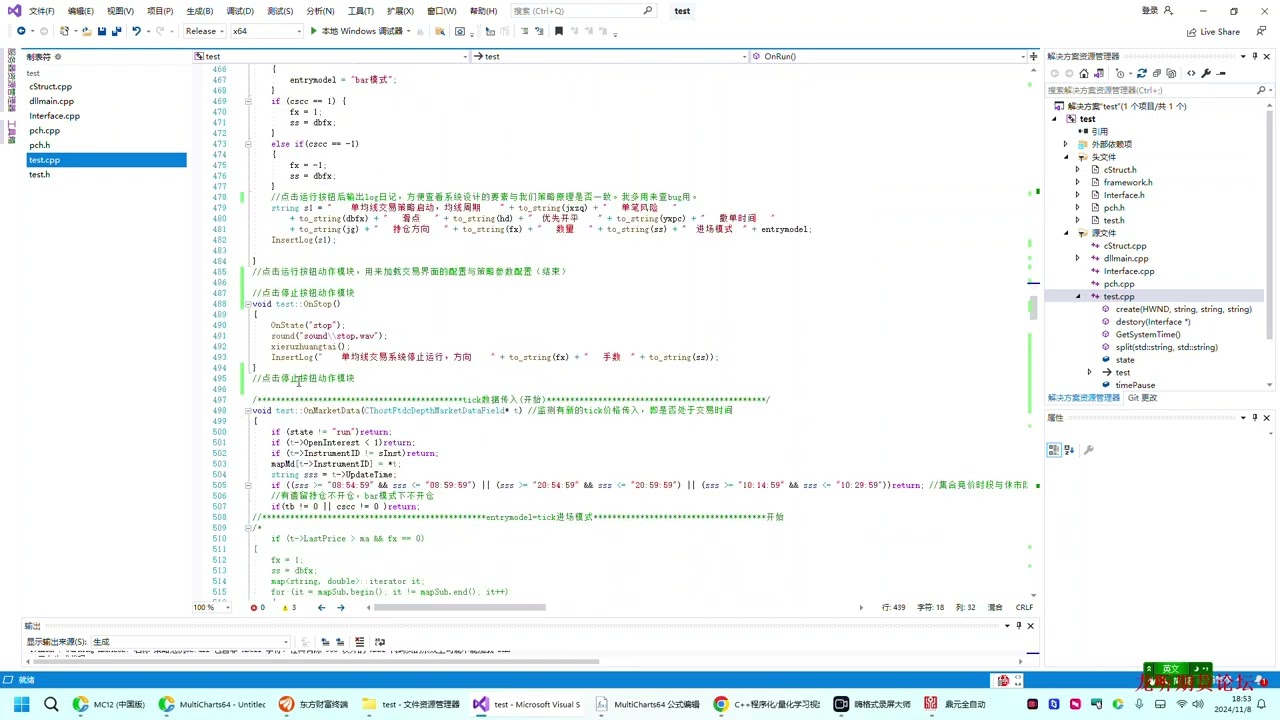1280x720 pixels.
Task: Open Solution Explorer properties wrench icon
Action: tap(1206, 73)
